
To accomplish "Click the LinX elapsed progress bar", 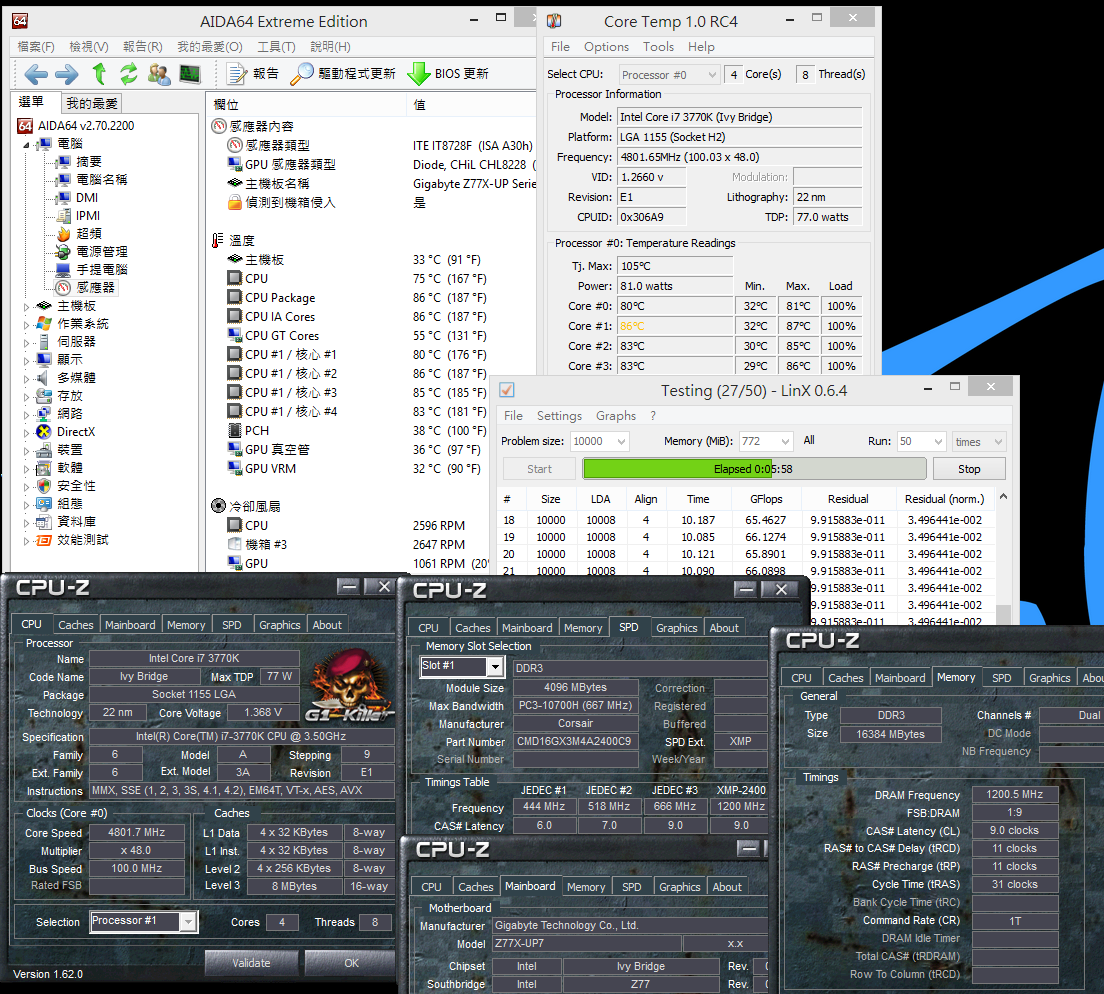I will 754,469.
